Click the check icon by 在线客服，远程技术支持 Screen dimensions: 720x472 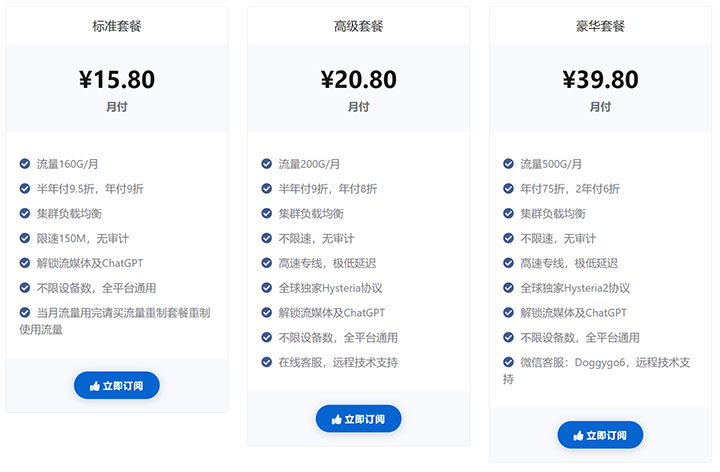[x=266, y=362]
